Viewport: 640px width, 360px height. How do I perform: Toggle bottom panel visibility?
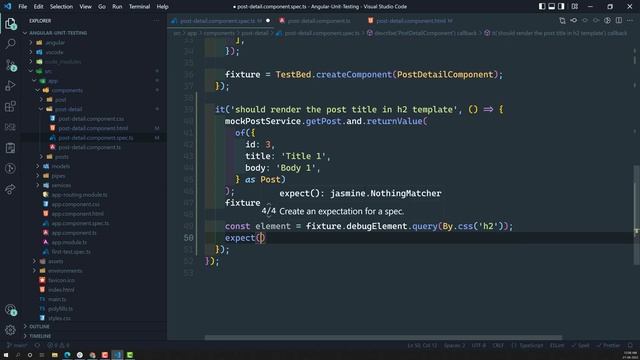tap(551, 7)
